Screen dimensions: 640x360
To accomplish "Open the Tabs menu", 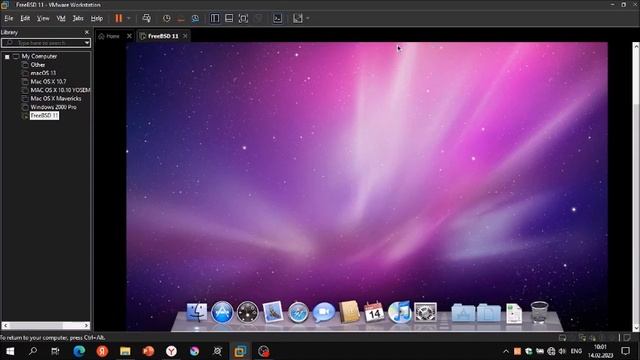I will (x=78, y=18).
